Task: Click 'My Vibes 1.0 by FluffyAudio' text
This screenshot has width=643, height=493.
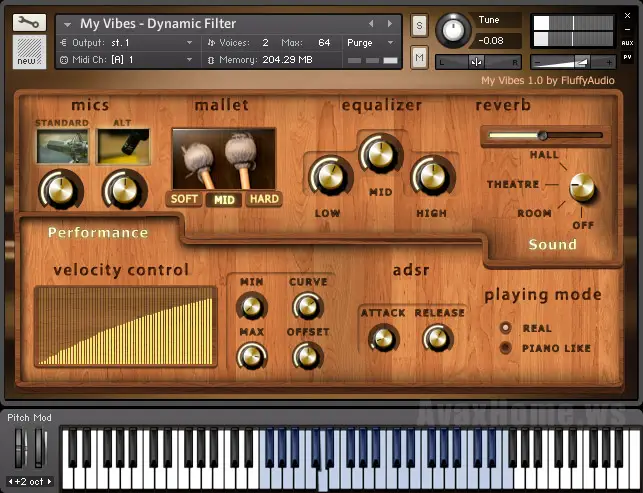Action: click(x=548, y=80)
